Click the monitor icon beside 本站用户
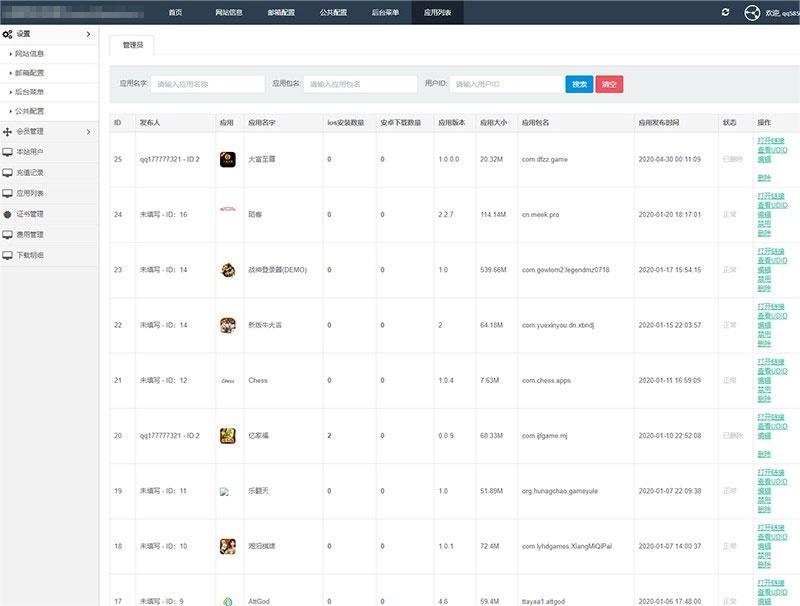Image resolution: width=800 pixels, height=606 pixels. tap(8, 152)
